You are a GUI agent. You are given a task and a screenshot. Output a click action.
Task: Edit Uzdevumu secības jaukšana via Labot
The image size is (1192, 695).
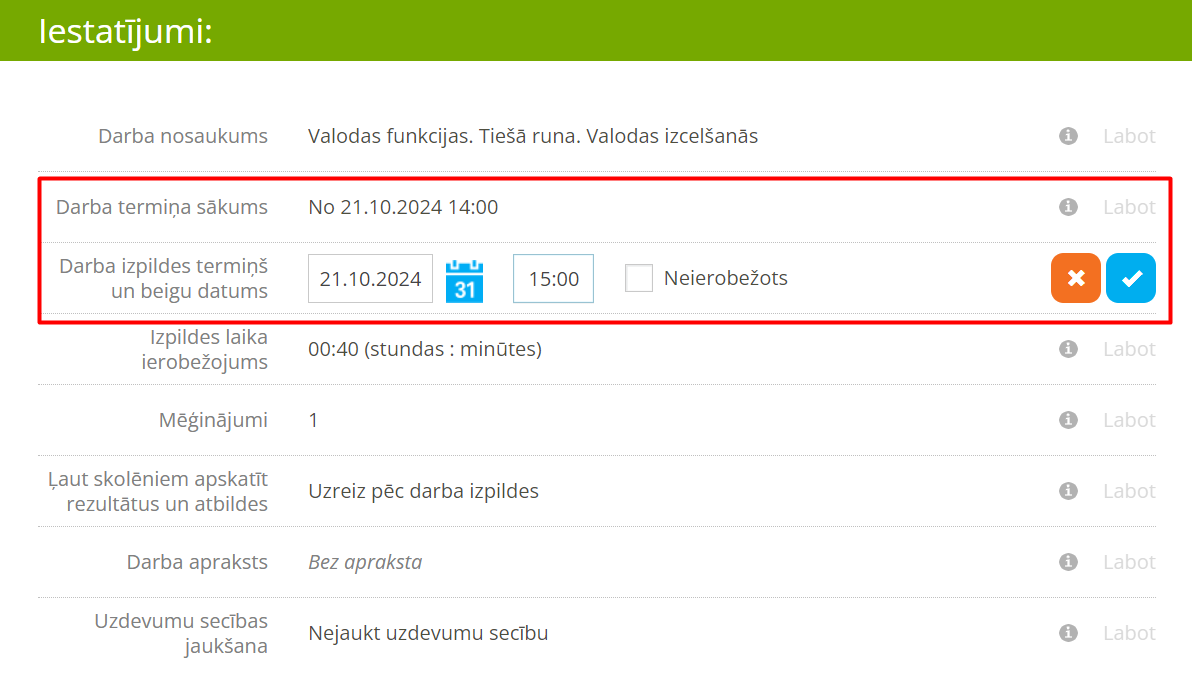click(1129, 633)
